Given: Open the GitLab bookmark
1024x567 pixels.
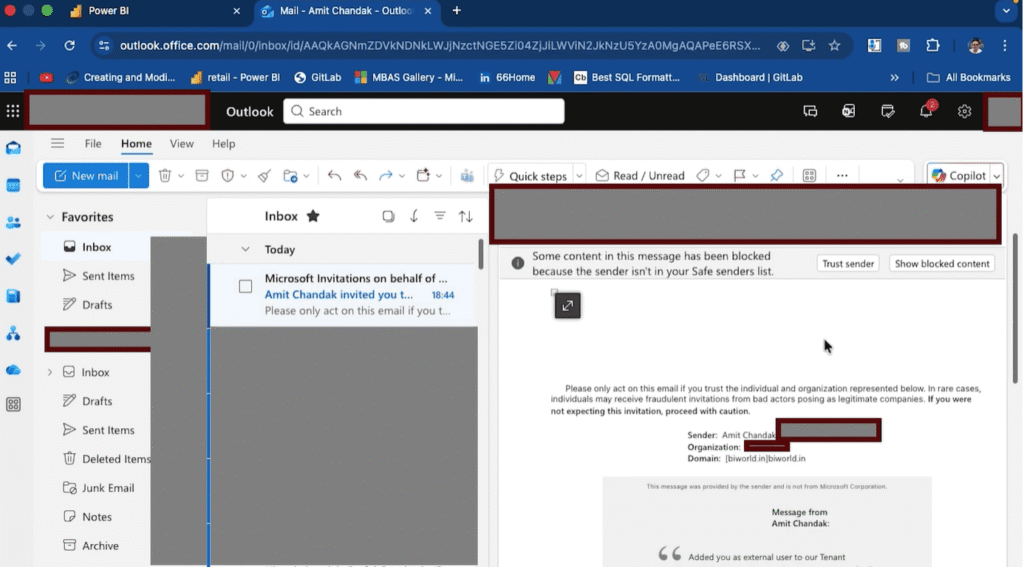Looking at the screenshot, I should pyautogui.click(x=317, y=77).
